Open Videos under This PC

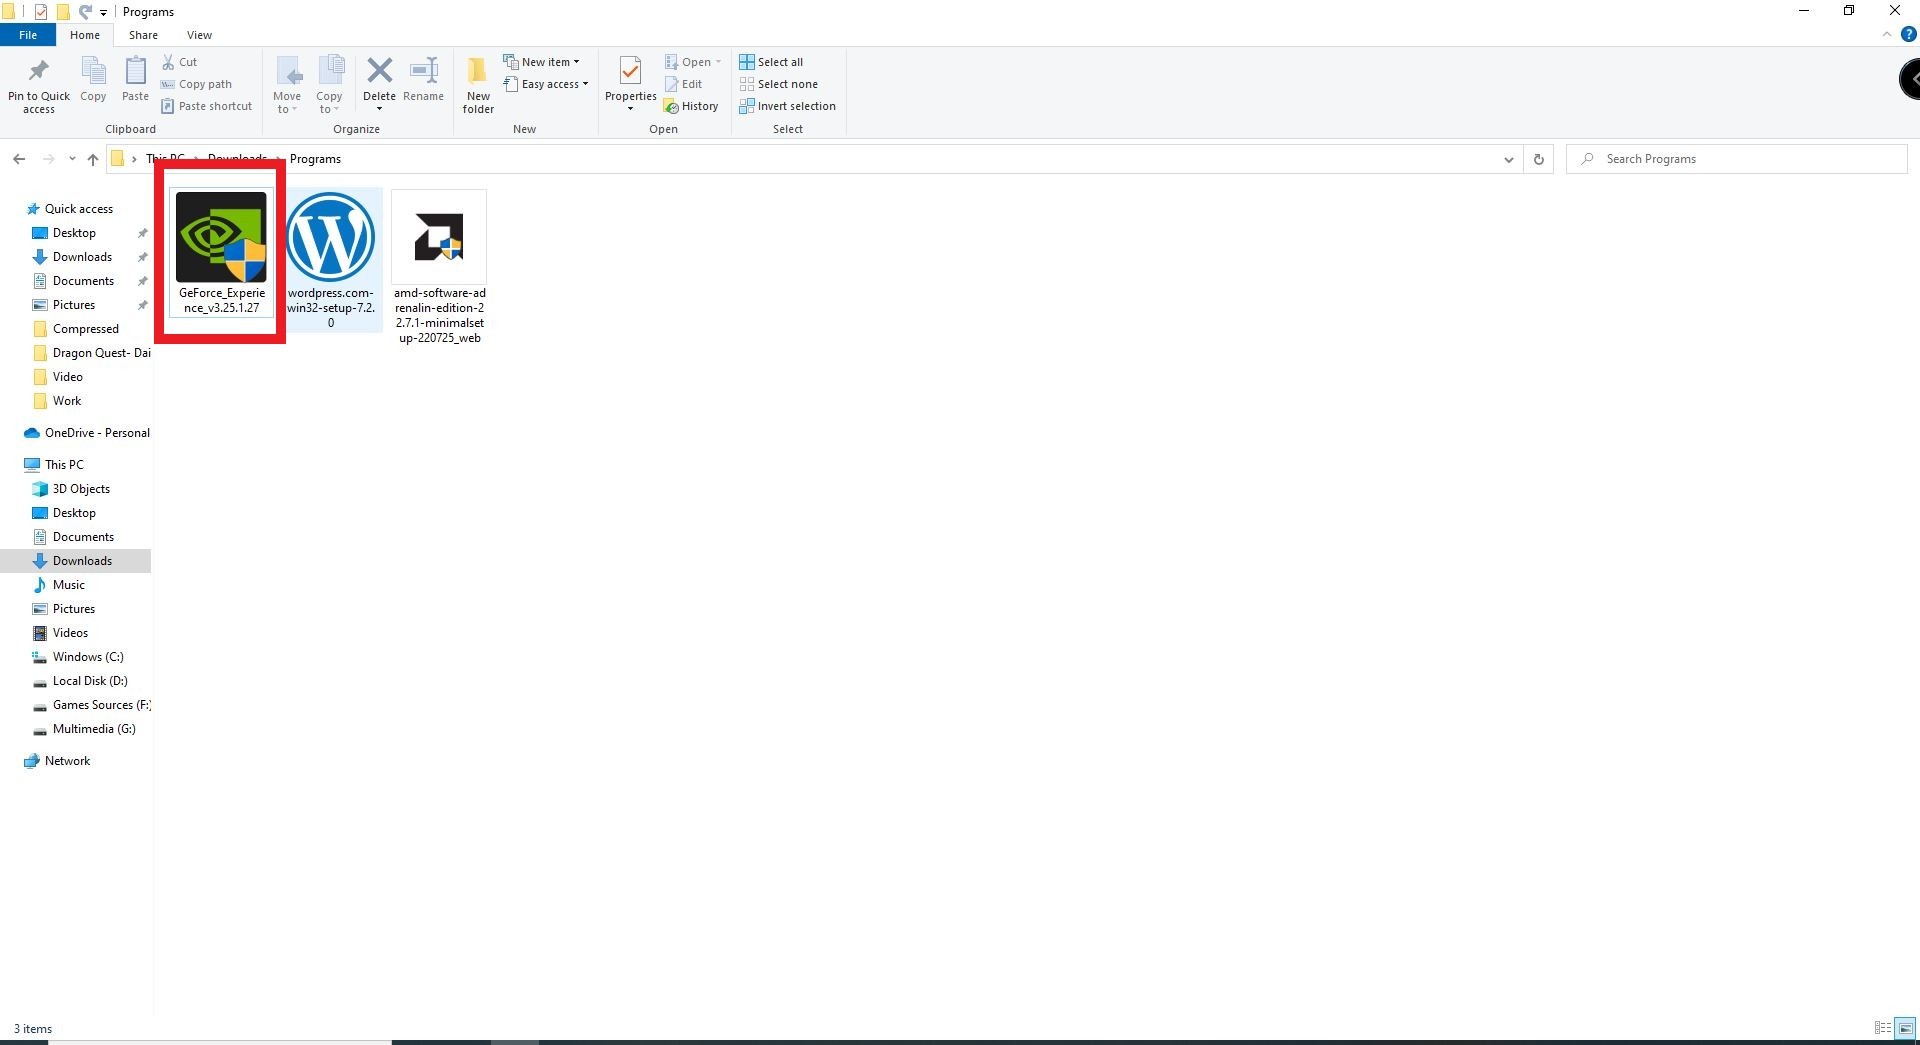click(70, 633)
